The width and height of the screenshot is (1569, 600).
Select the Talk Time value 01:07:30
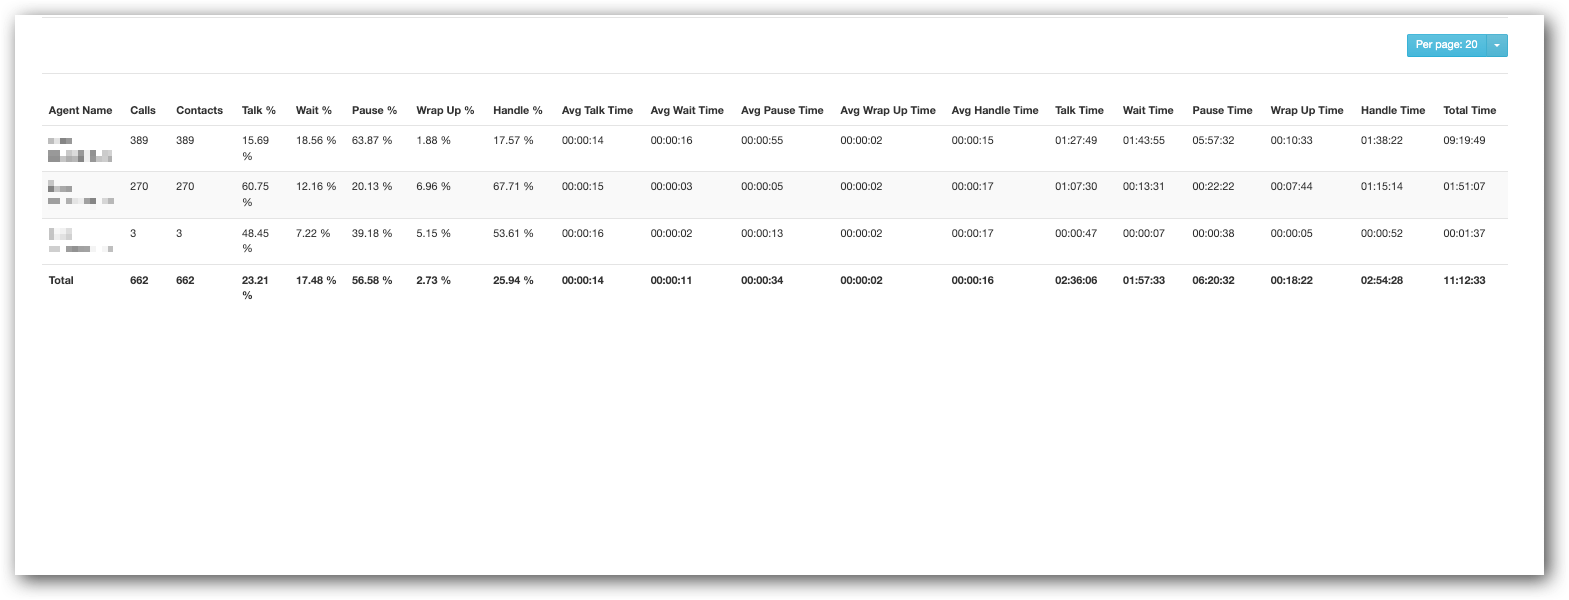coord(1076,187)
